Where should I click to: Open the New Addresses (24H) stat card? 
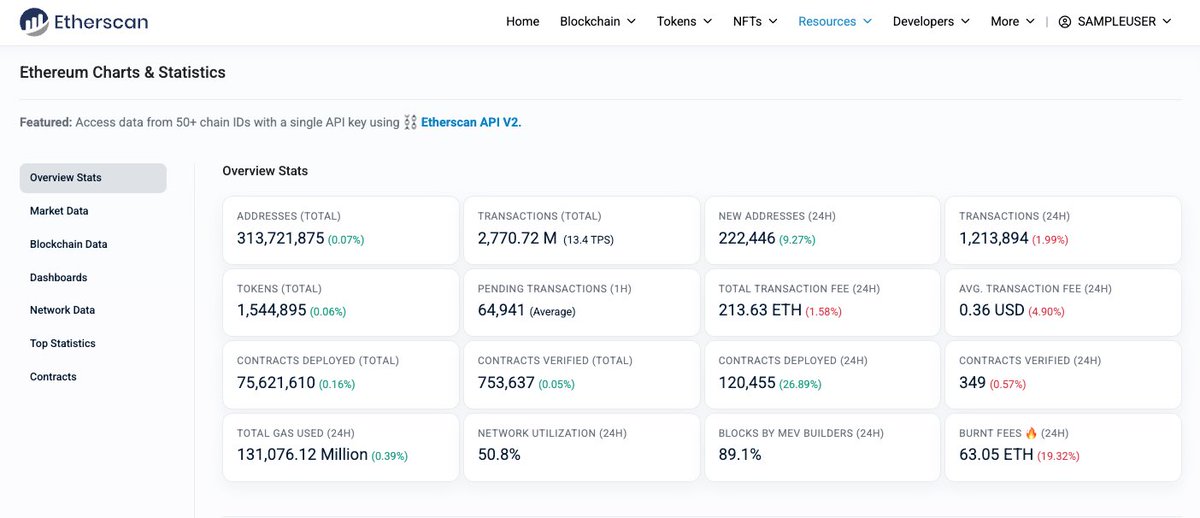823,230
